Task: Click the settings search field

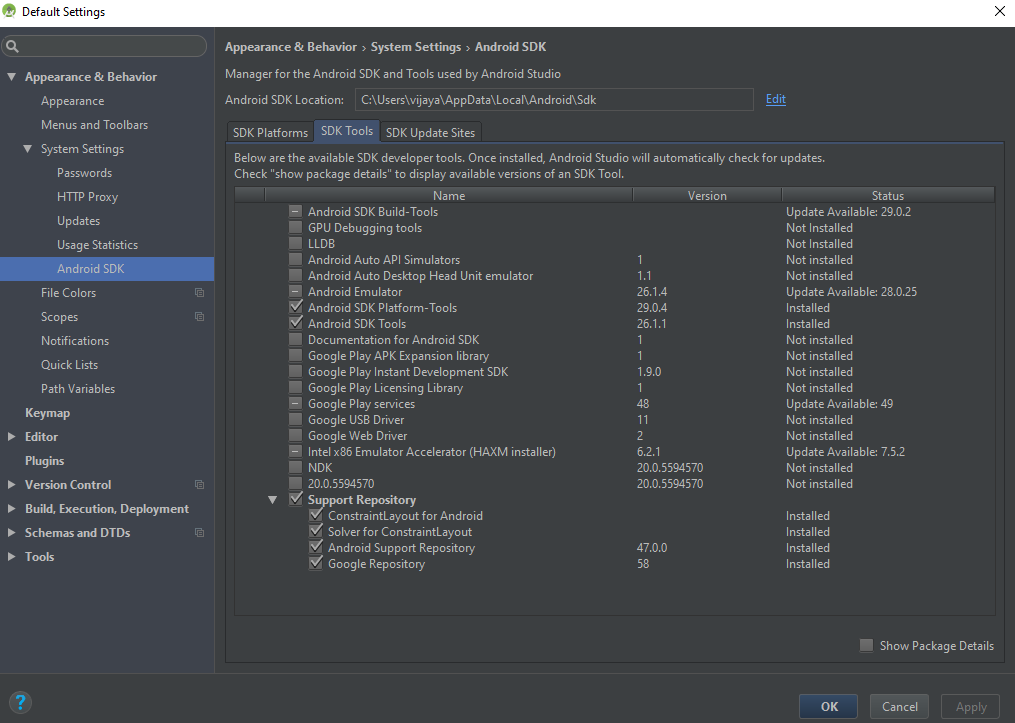Action: [104, 46]
